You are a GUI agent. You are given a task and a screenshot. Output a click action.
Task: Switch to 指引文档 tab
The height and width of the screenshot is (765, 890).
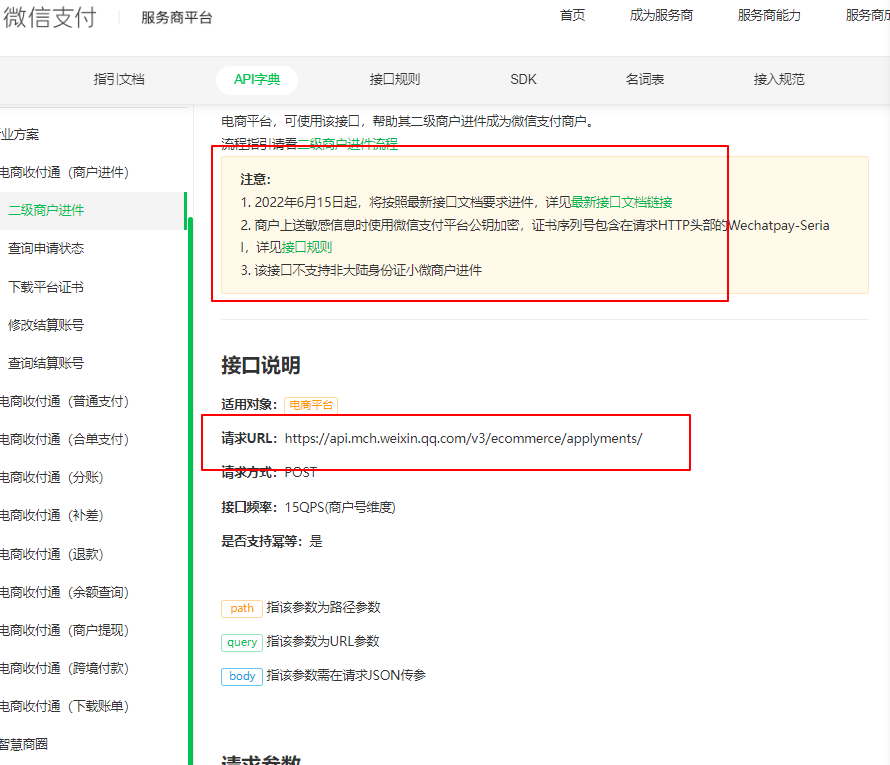(x=119, y=79)
